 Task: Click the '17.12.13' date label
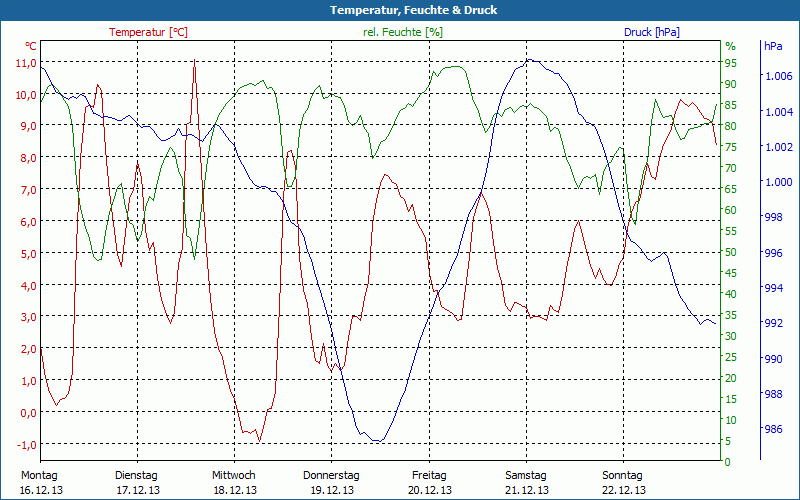[138, 491]
